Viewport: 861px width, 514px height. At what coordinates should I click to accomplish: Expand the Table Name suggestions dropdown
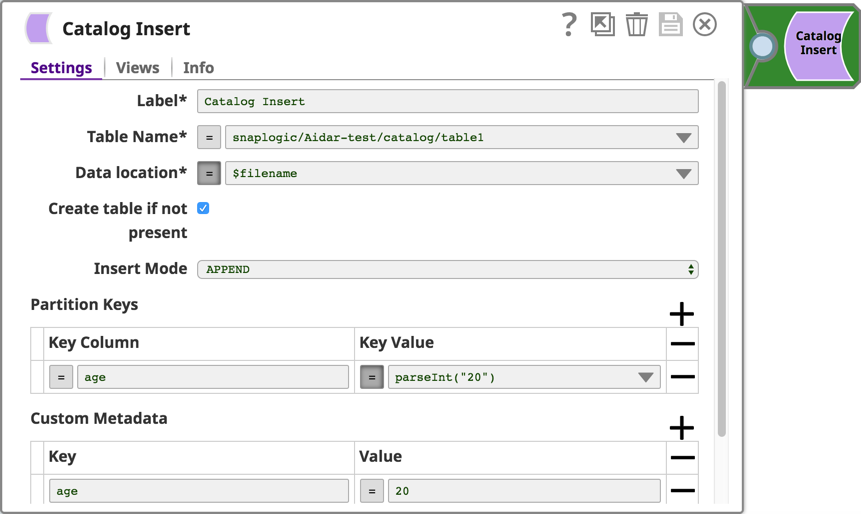(683, 138)
